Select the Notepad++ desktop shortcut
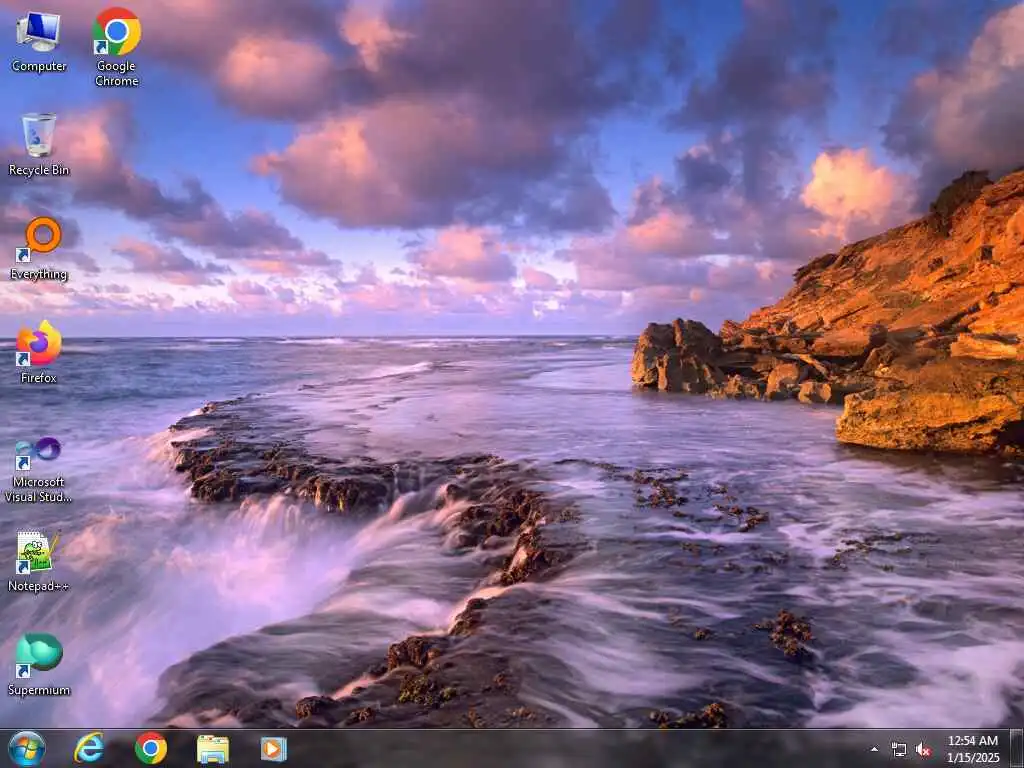The width and height of the screenshot is (1024, 768). tap(39, 562)
